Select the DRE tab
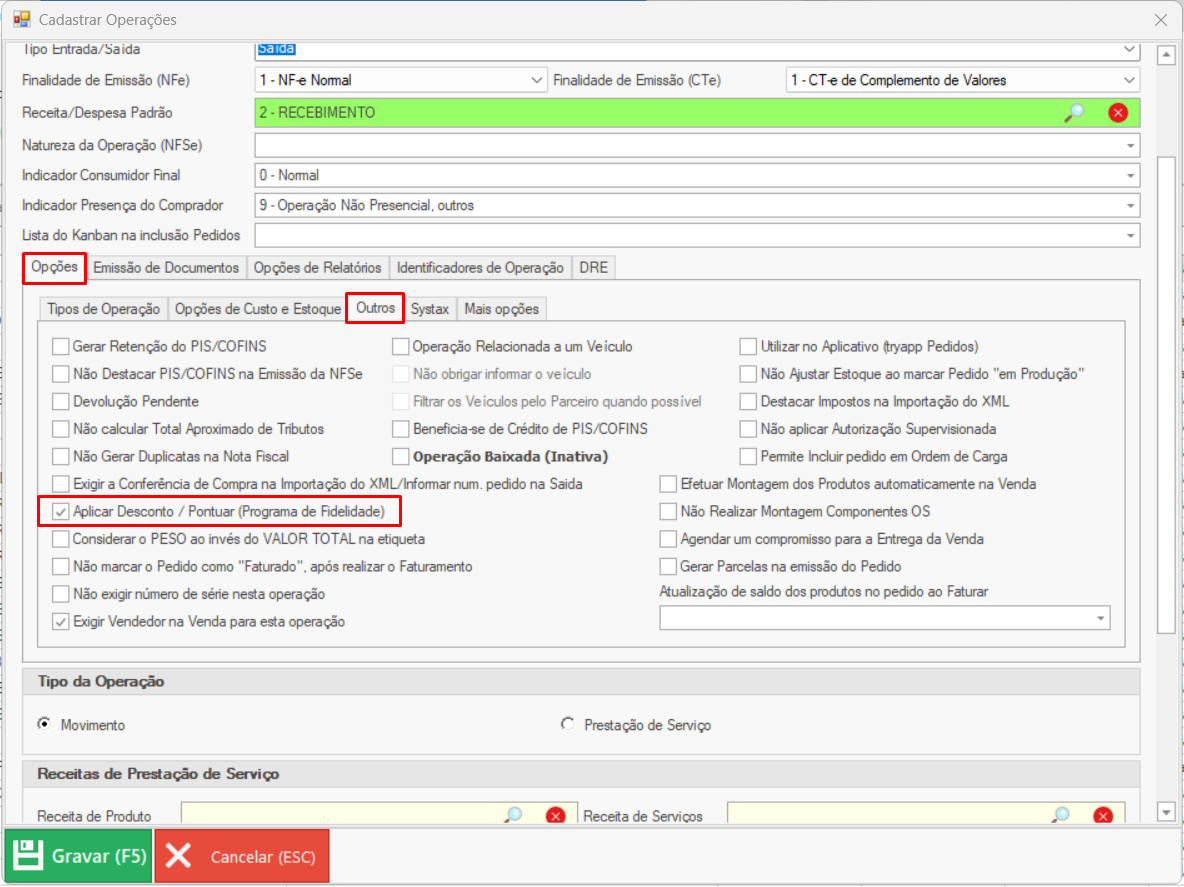The image size is (1184, 887). (594, 268)
